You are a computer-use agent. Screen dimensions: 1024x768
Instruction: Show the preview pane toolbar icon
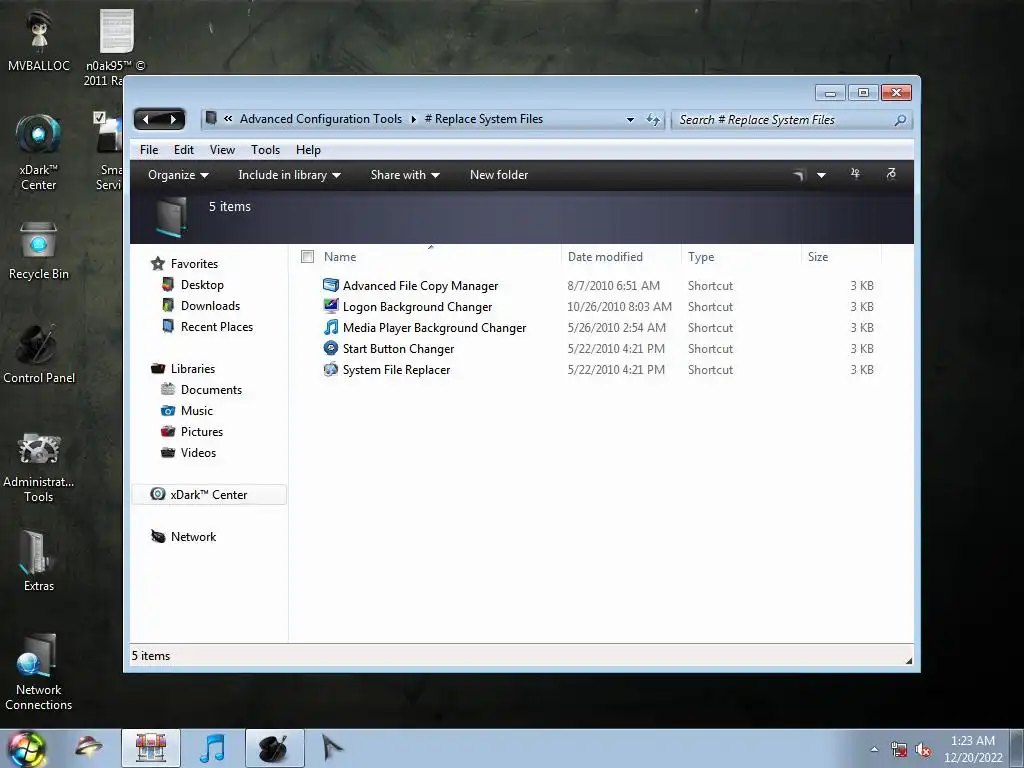(855, 174)
